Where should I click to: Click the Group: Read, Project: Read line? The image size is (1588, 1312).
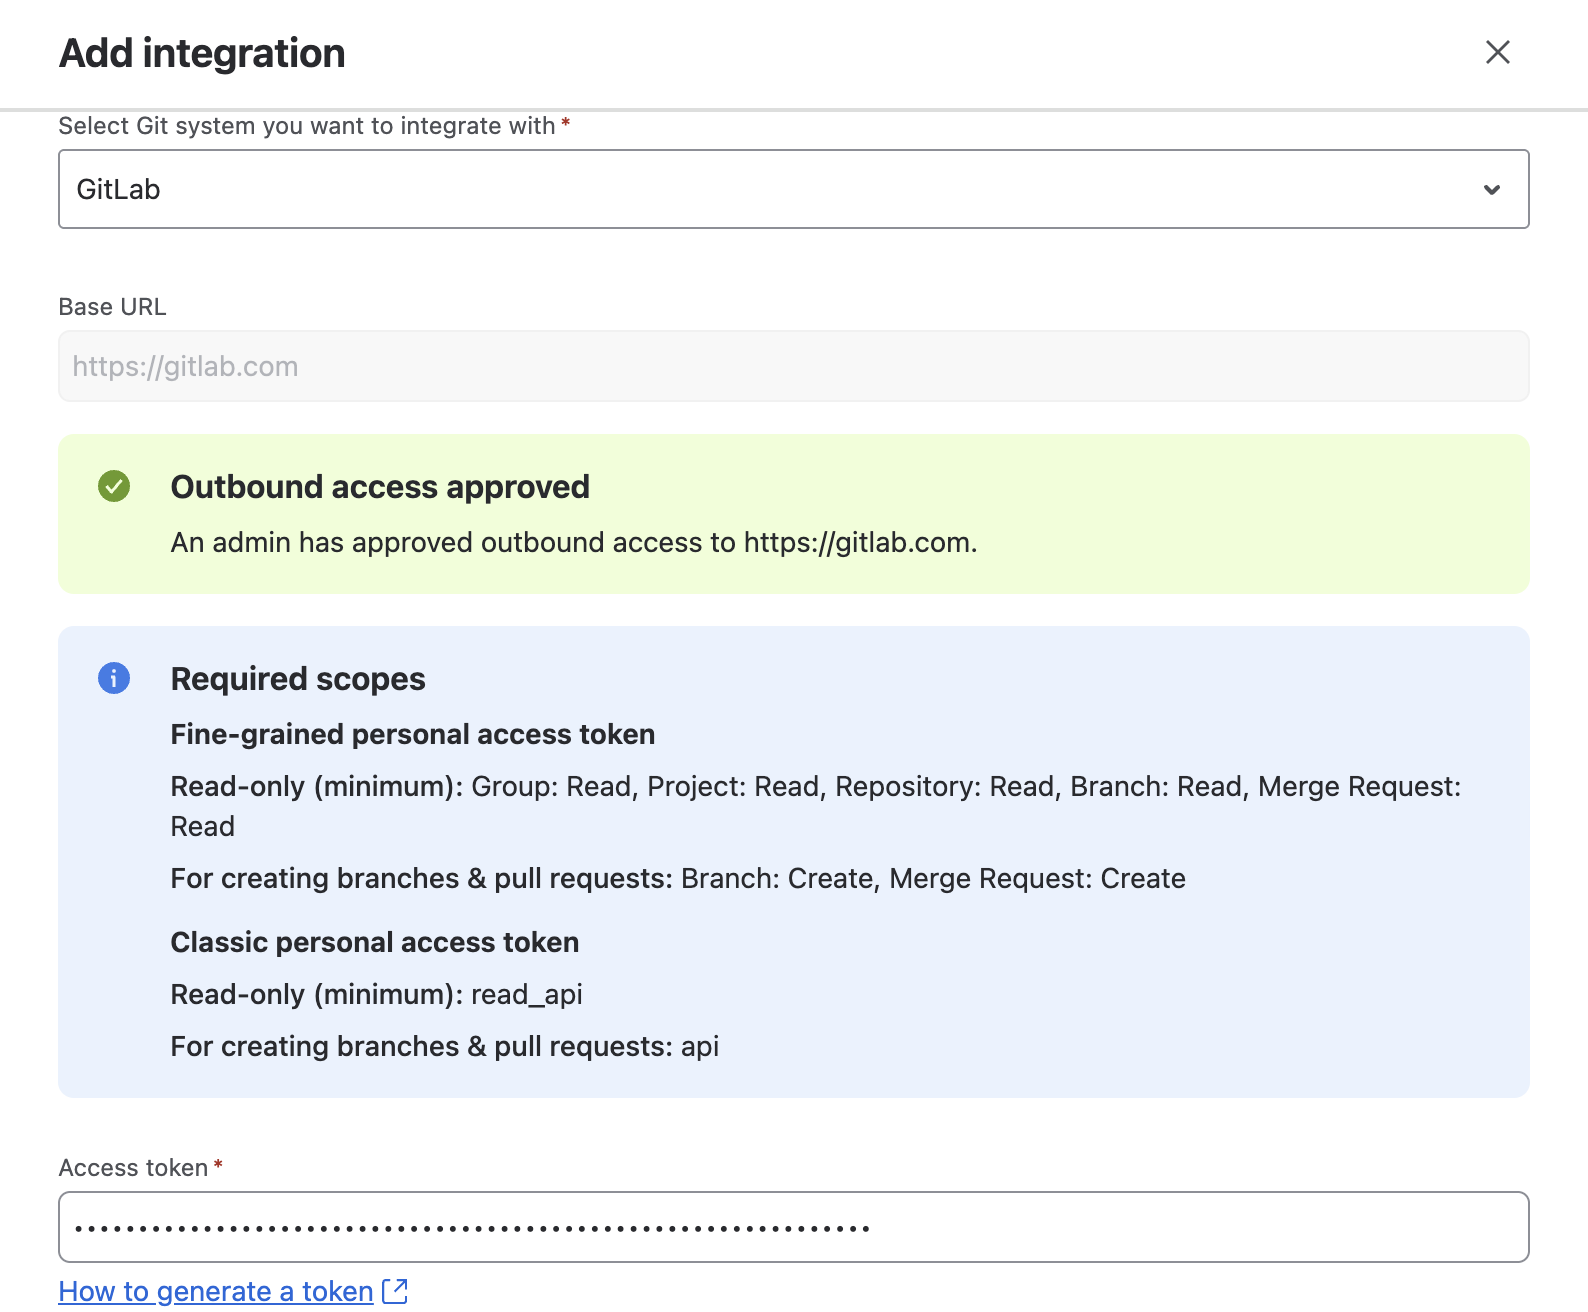coord(816,806)
